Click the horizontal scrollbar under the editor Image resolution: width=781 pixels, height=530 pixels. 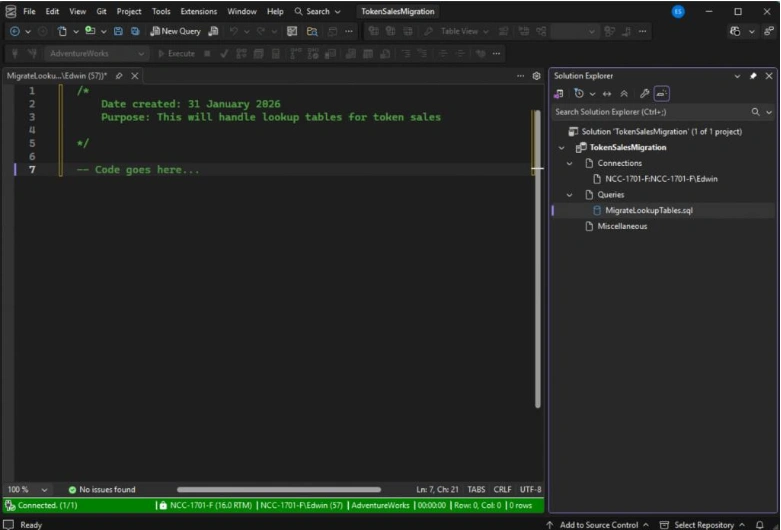(x=279, y=490)
